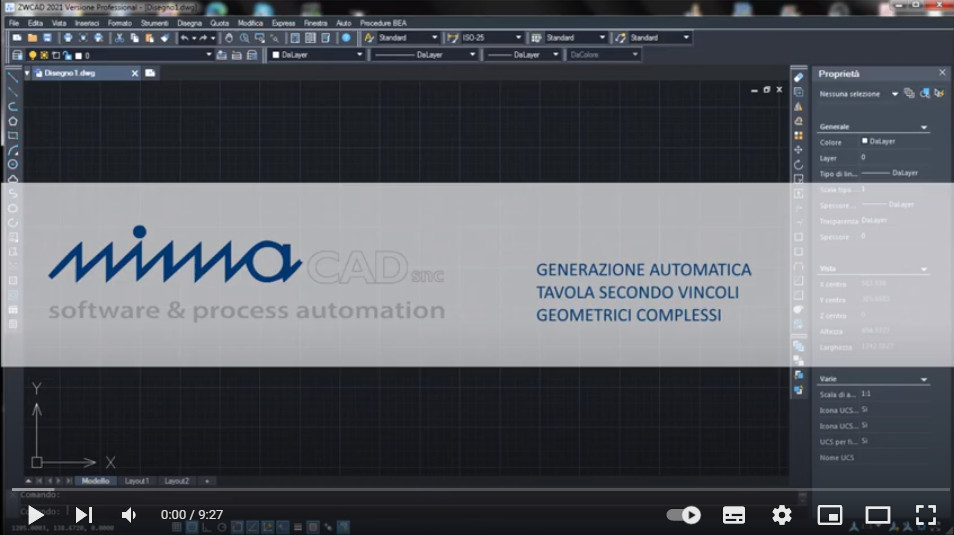Open the File menu
Image resolution: width=954 pixels, height=535 pixels.
14,23
